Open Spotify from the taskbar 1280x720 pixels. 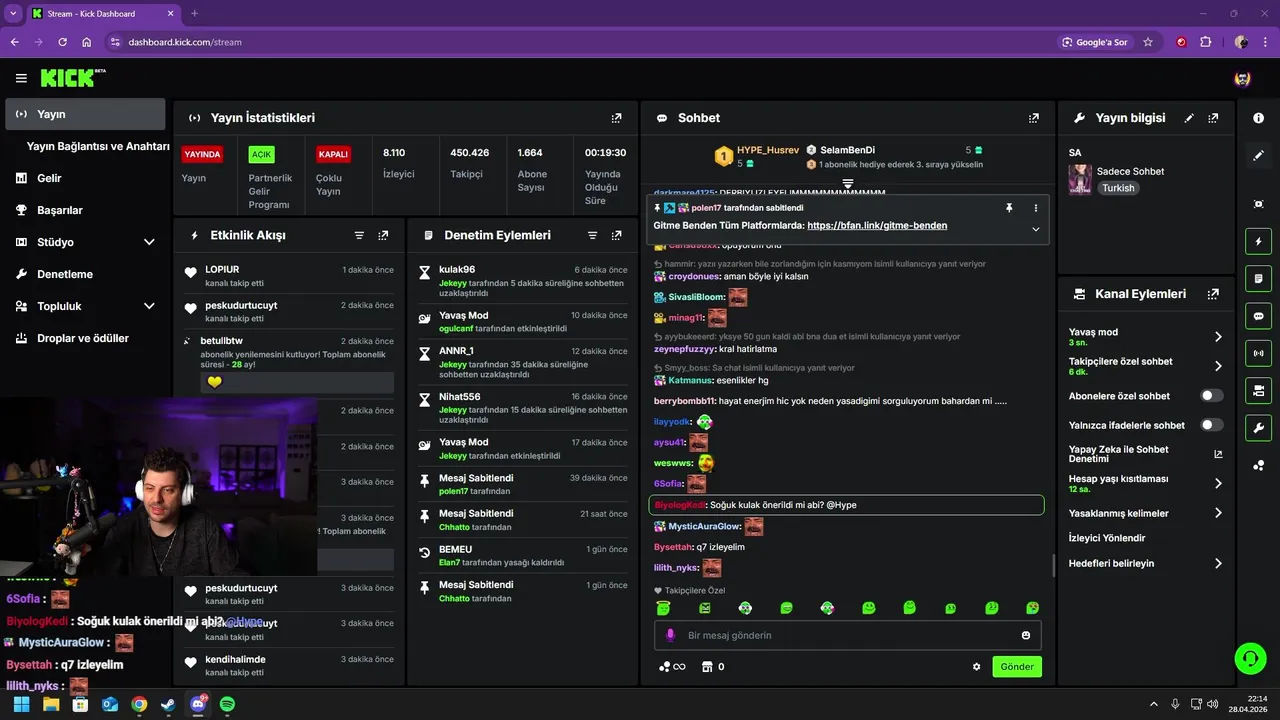(x=227, y=704)
